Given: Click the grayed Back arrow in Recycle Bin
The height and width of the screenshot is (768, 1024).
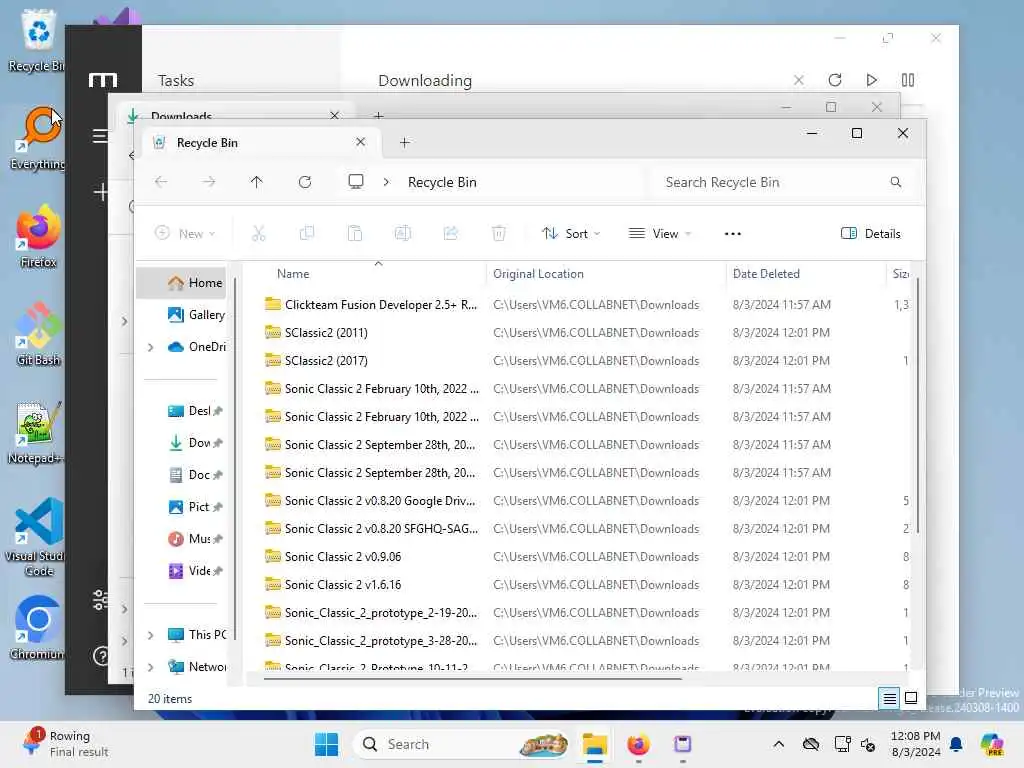Looking at the screenshot, I should [161, 182].
